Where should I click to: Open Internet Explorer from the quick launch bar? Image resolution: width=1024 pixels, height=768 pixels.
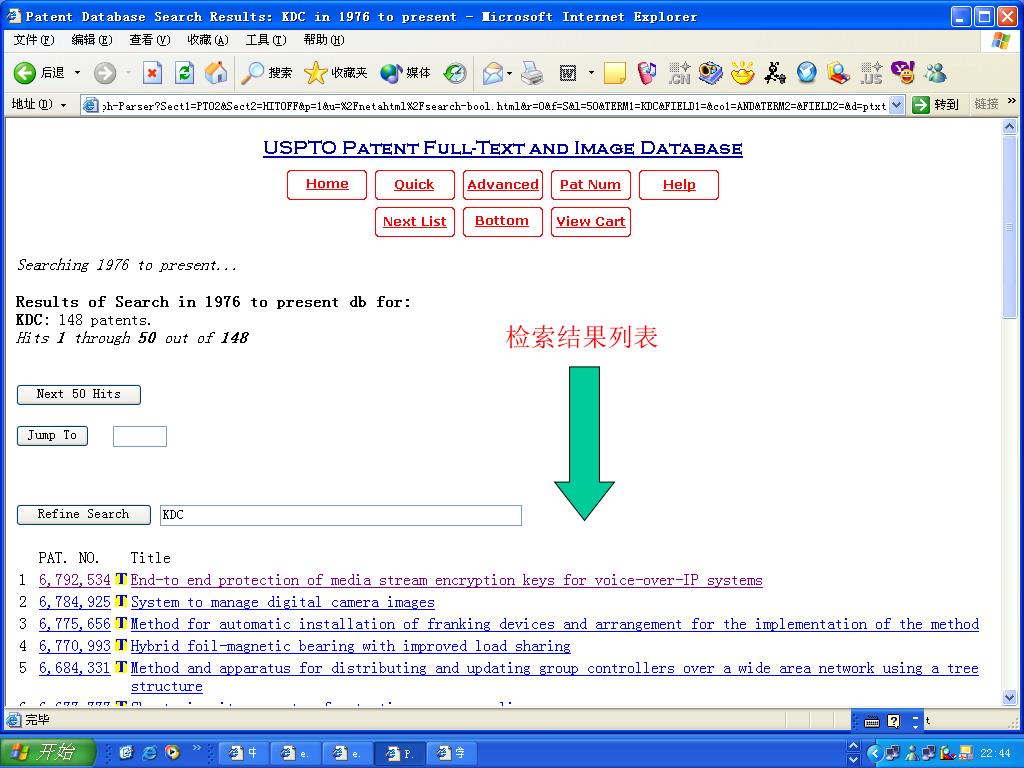[x=150, y=752]
